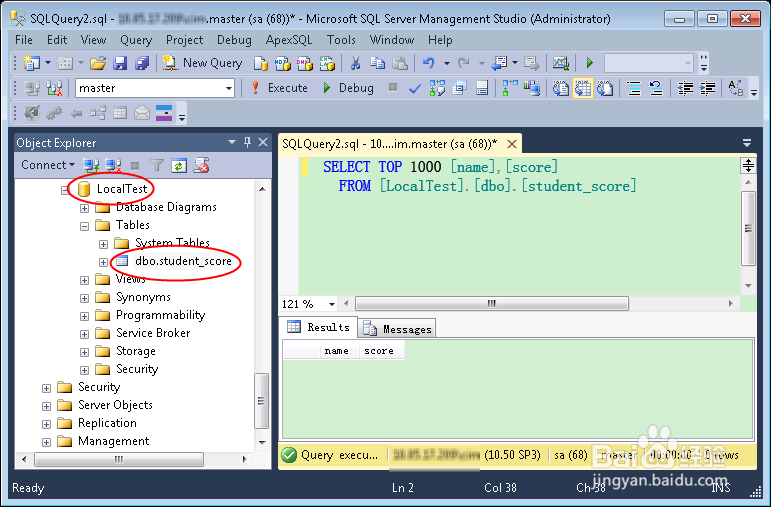
Task: Close the Object Explorer panel
Action: point(264,143)
